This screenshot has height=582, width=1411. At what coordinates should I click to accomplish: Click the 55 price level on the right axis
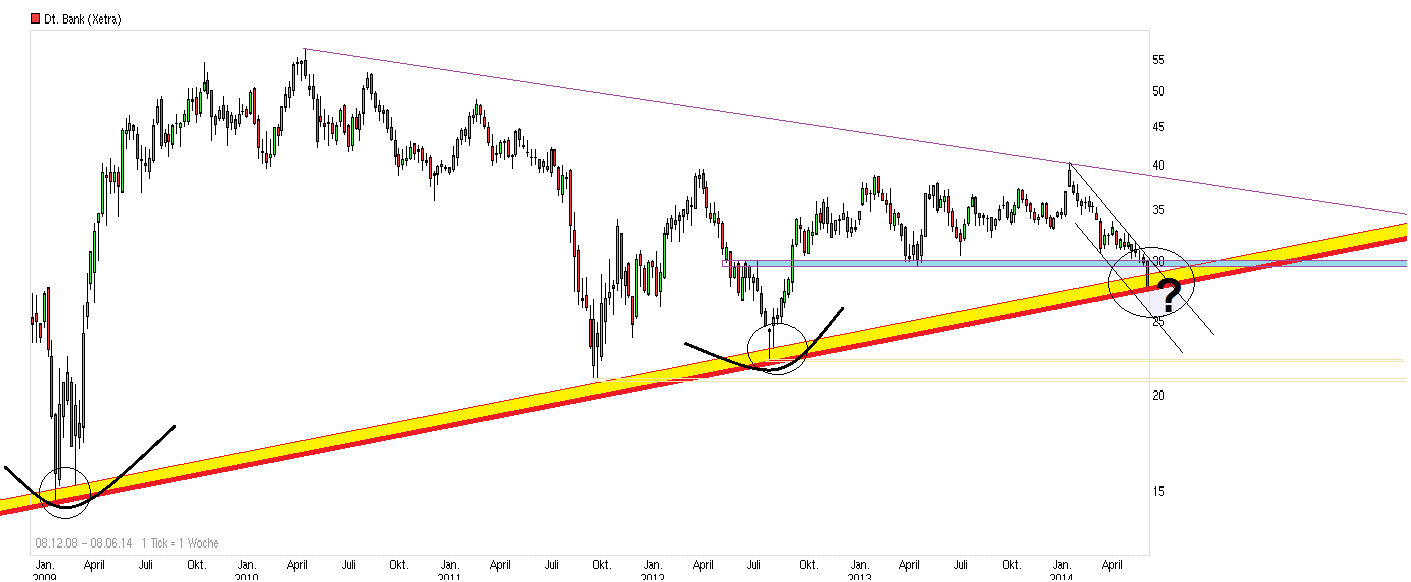click(1157, 59)
